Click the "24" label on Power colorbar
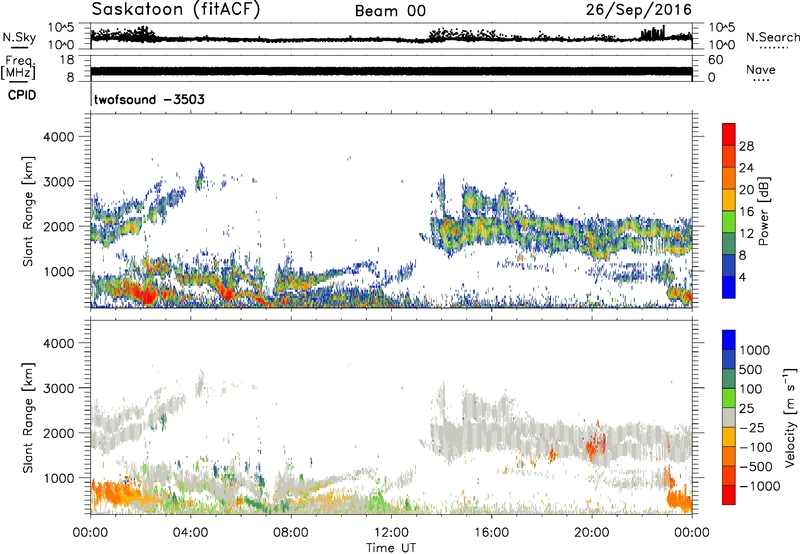This screenshot has width=800, height=554. pos(746,168)
